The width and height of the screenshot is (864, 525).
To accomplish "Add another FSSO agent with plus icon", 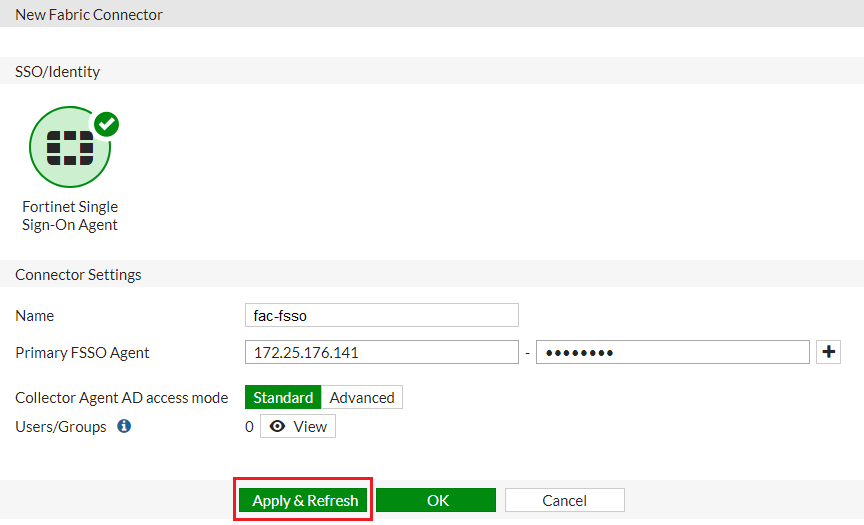I will tap(828, 352).
